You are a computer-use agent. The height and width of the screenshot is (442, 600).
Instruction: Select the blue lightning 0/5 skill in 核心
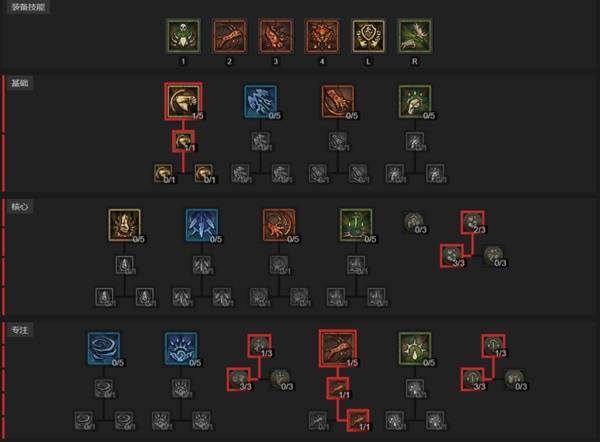[202, 225]
